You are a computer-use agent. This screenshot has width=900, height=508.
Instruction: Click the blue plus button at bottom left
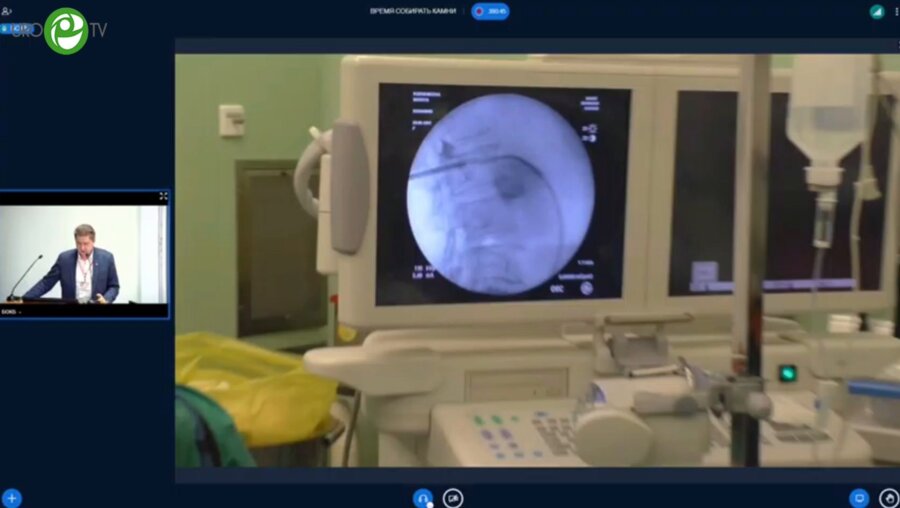coord(11,497)
